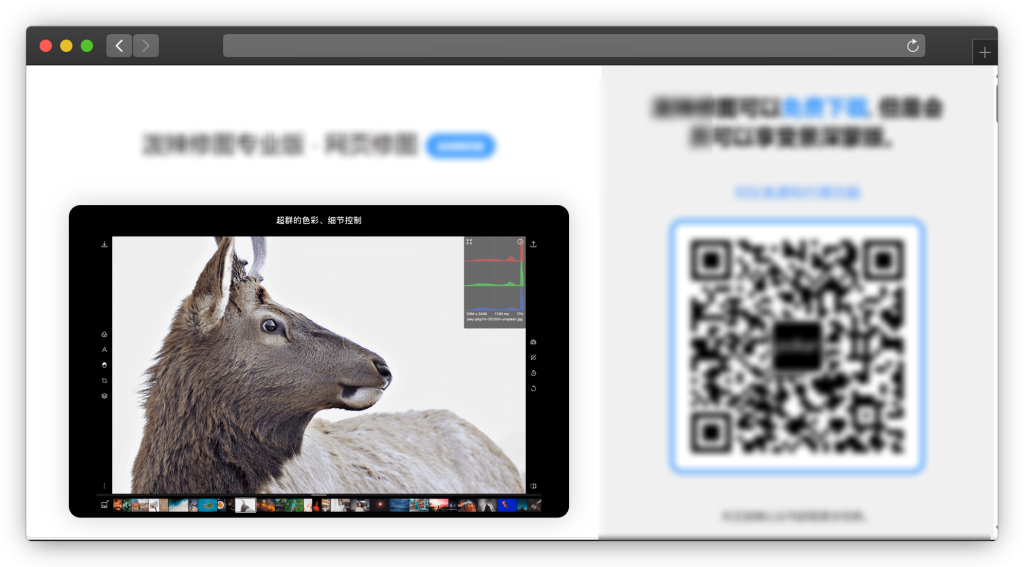Select the color circles tool in left toolbar
This screenshot has width=1024, height=567.
104,334
